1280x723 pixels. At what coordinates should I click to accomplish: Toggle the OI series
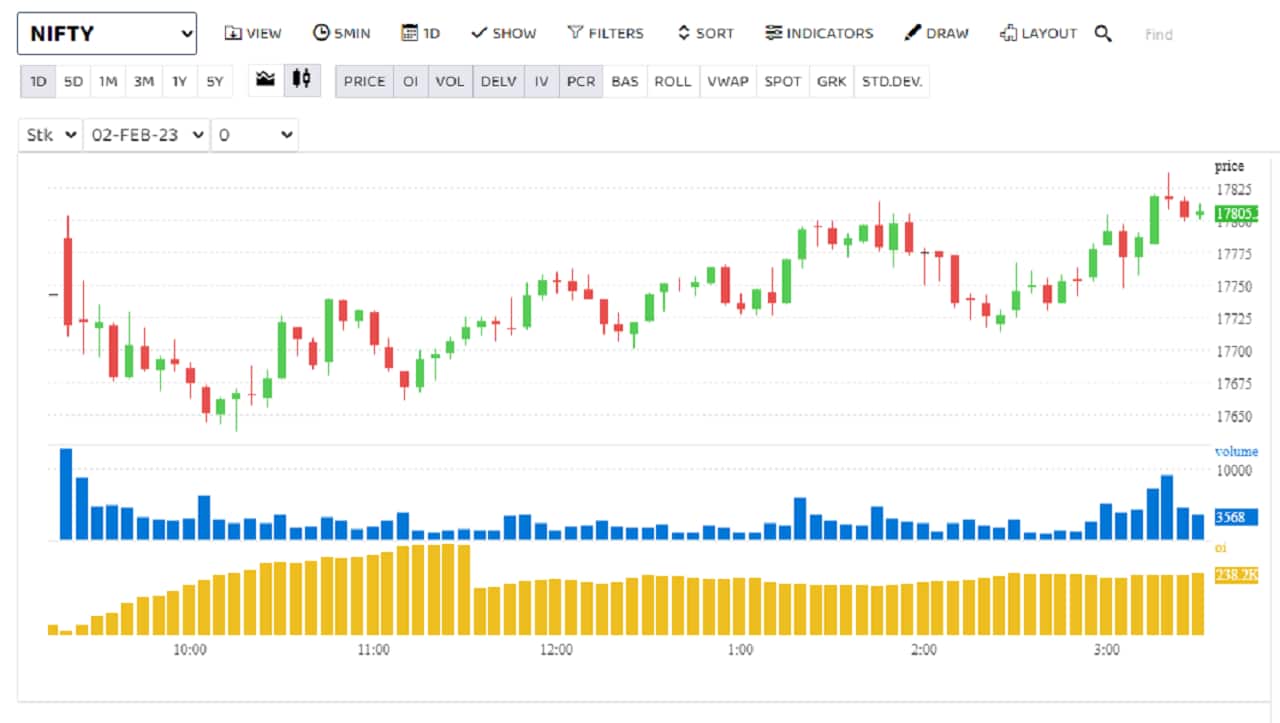click(410, 82)
